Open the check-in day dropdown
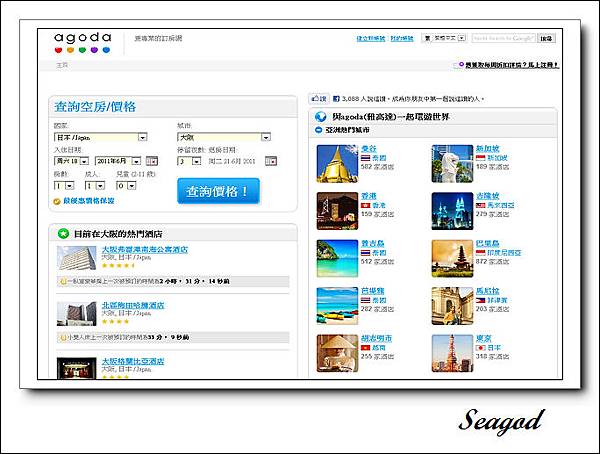The image size is (600, 454). [x=72, y=161]
